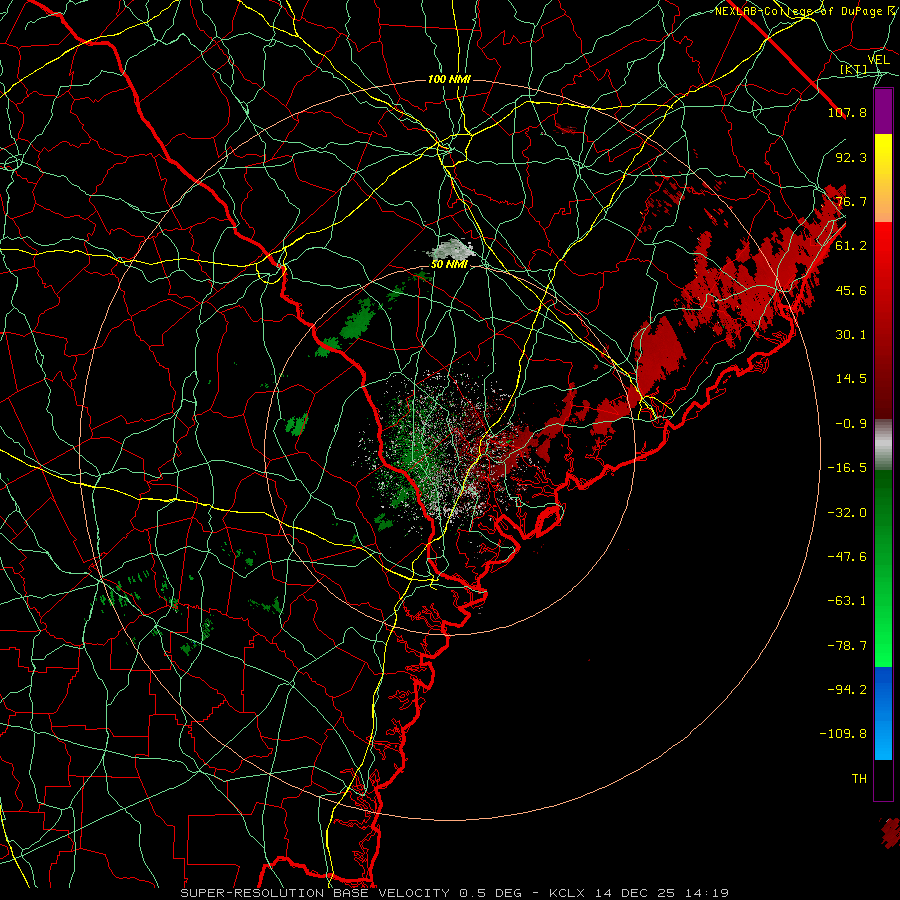The image size is (900, 900).
Task: Select the 30.1 value on velocity scale
Action: pos(851,335)
